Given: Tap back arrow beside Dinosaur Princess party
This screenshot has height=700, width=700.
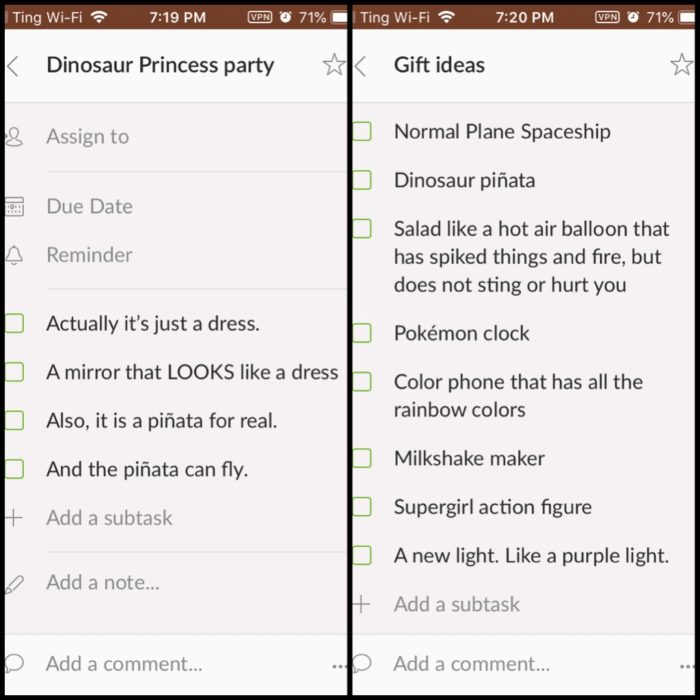Looking at the screenshot, I should point(13,66).
